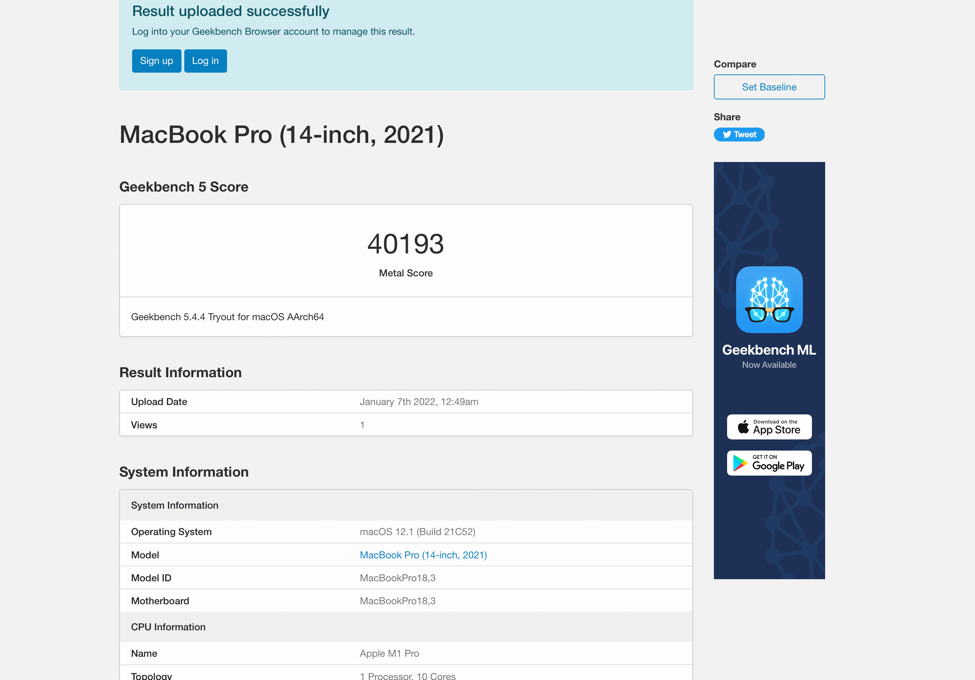Click the macOS 12.1 (Build 21C52) value
This screenshot has width=975, height=680.
click(417, 532)
